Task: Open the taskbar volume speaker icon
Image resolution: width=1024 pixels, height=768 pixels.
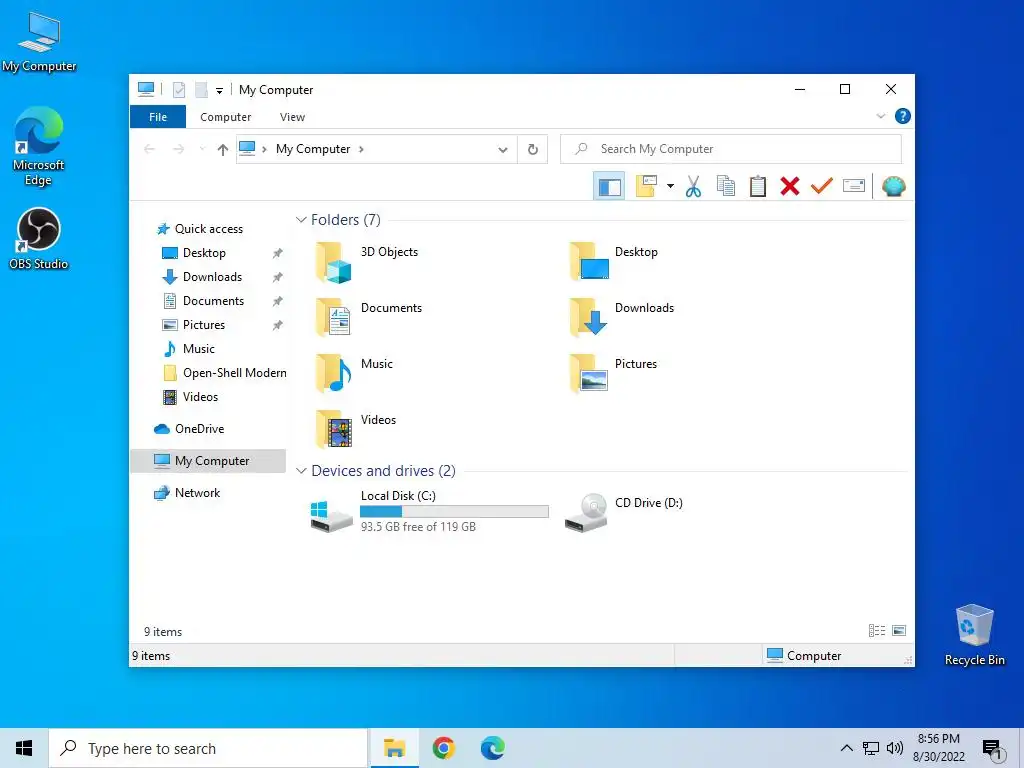Action: point(895,748)
